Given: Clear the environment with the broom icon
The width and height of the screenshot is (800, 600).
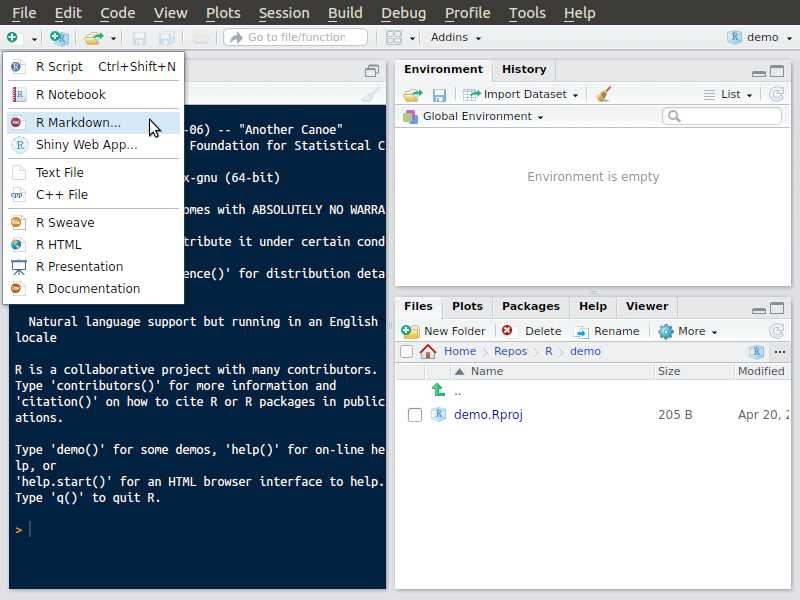Looking at the screenshot, I should pos(604,94).
